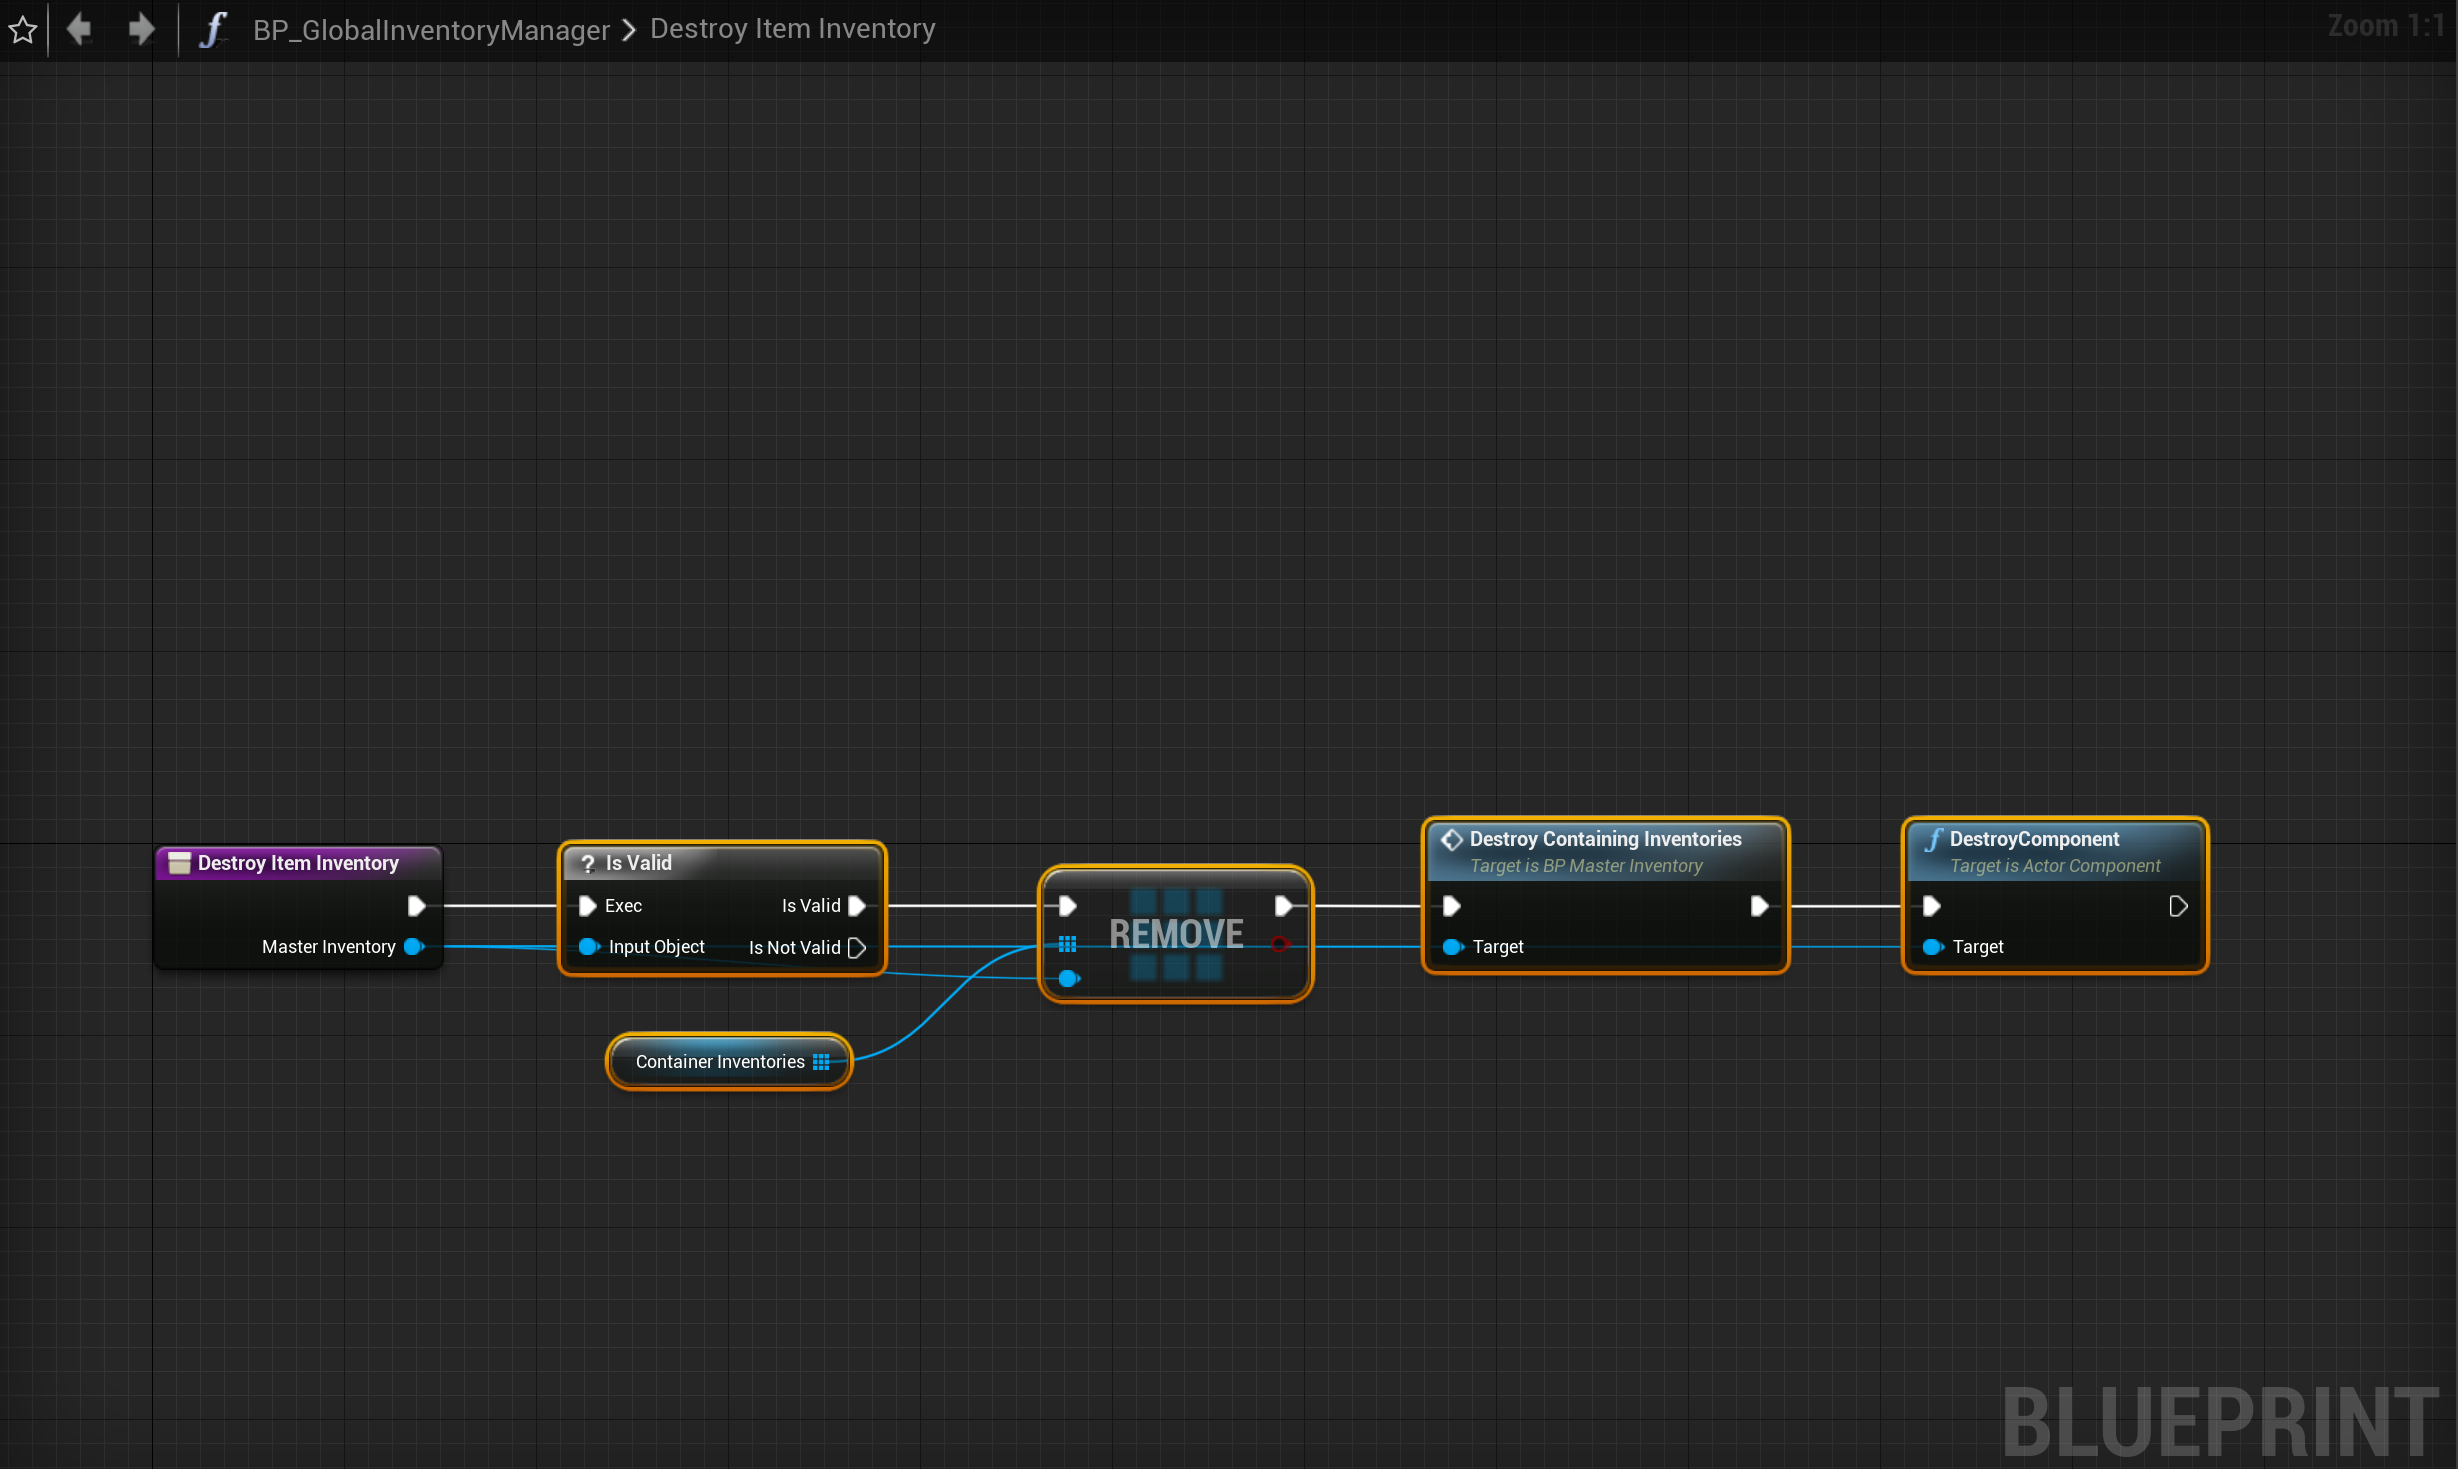Click the REMOVE node array input pin
The image size is (2458, 1469).
[1067, 944]
